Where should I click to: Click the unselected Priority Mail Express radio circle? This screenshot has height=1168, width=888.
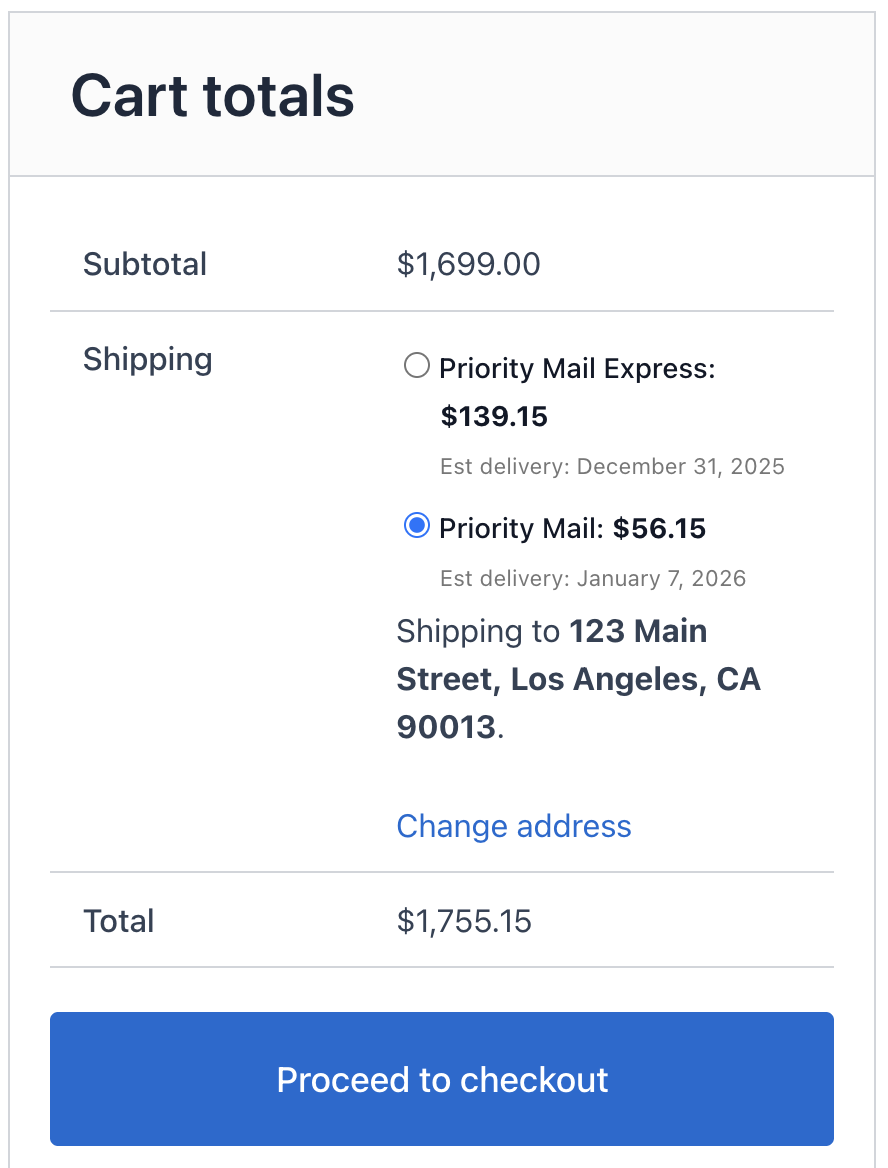tap(416, 366)
